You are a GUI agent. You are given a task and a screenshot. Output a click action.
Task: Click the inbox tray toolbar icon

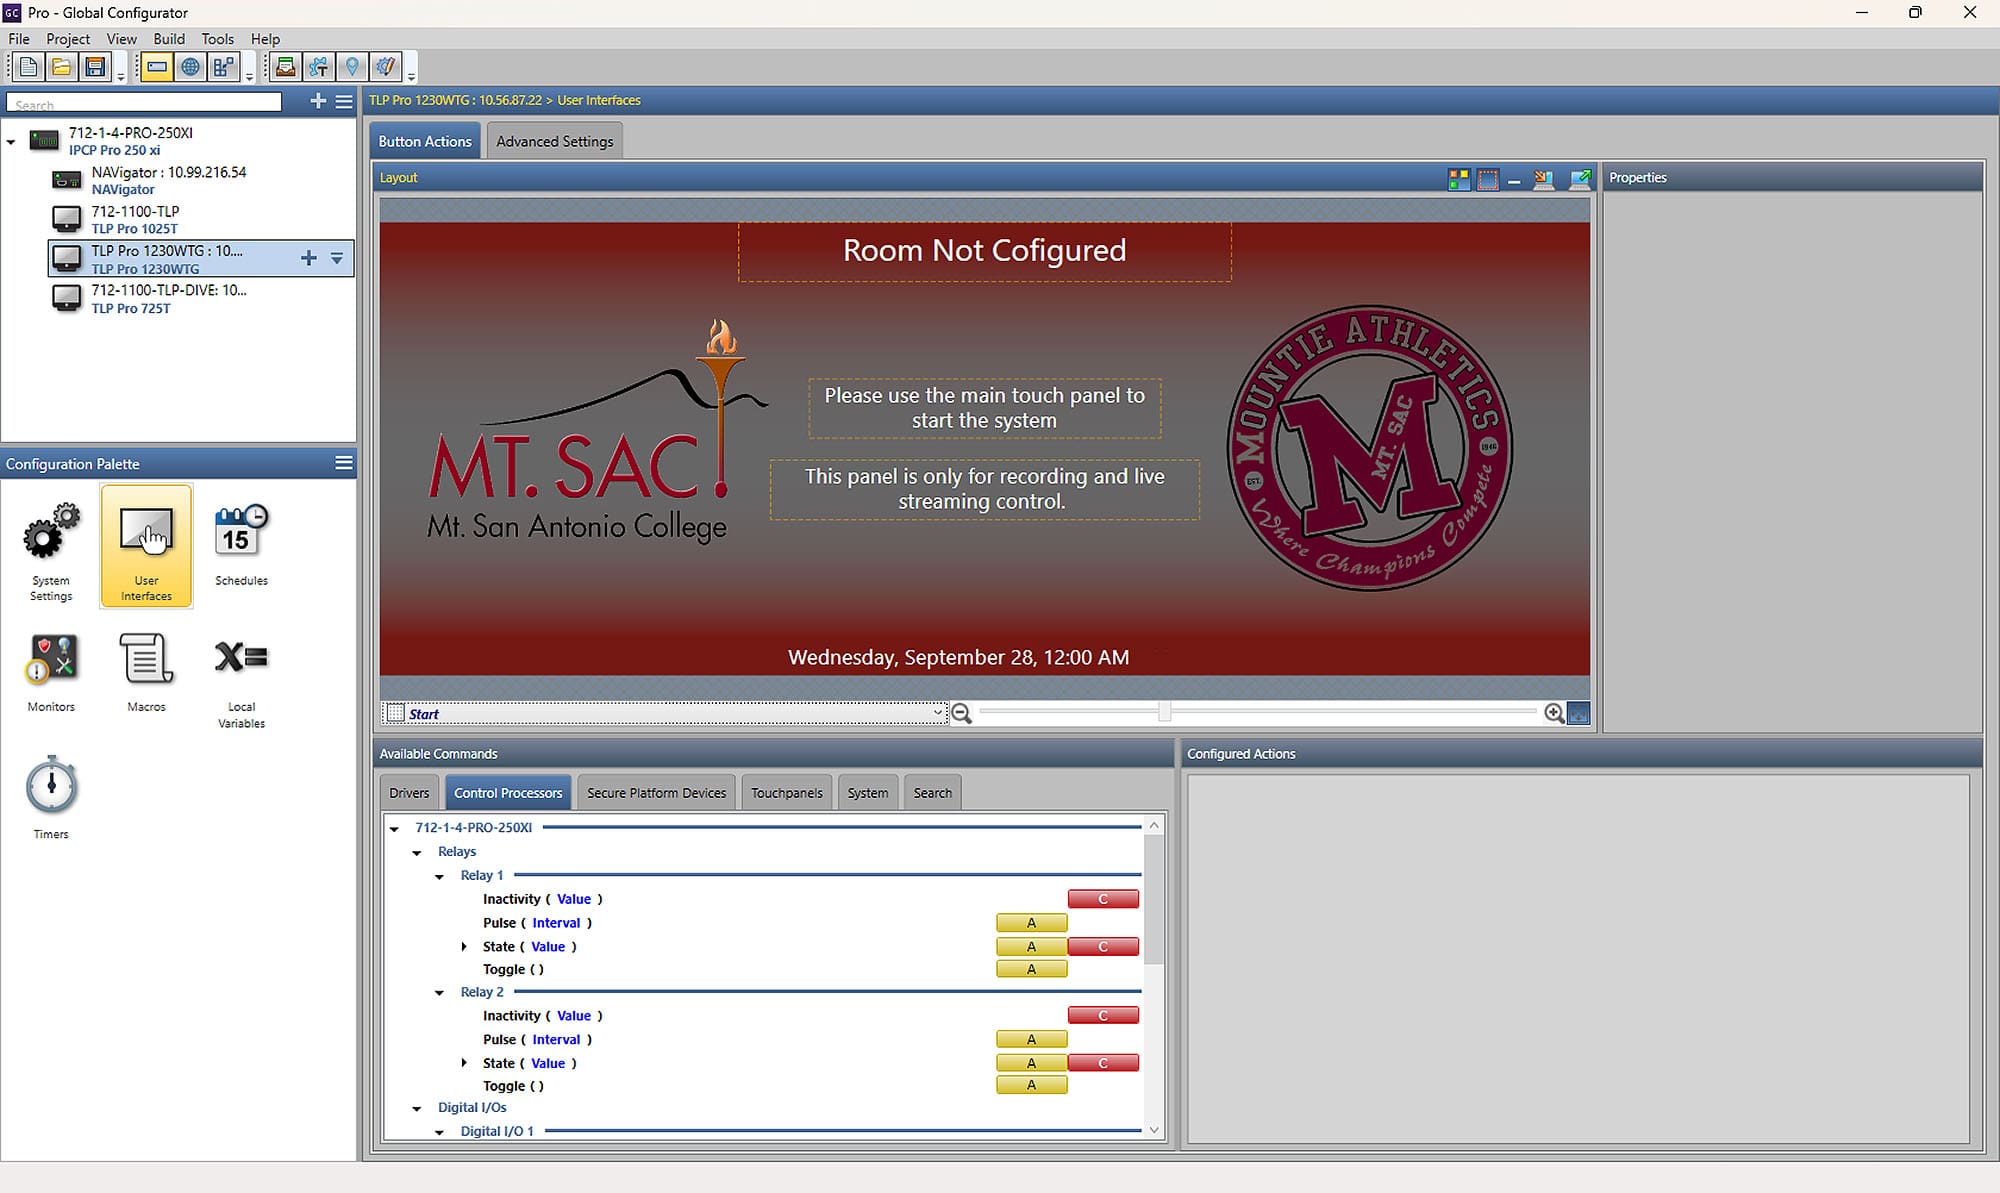[285, 68]
